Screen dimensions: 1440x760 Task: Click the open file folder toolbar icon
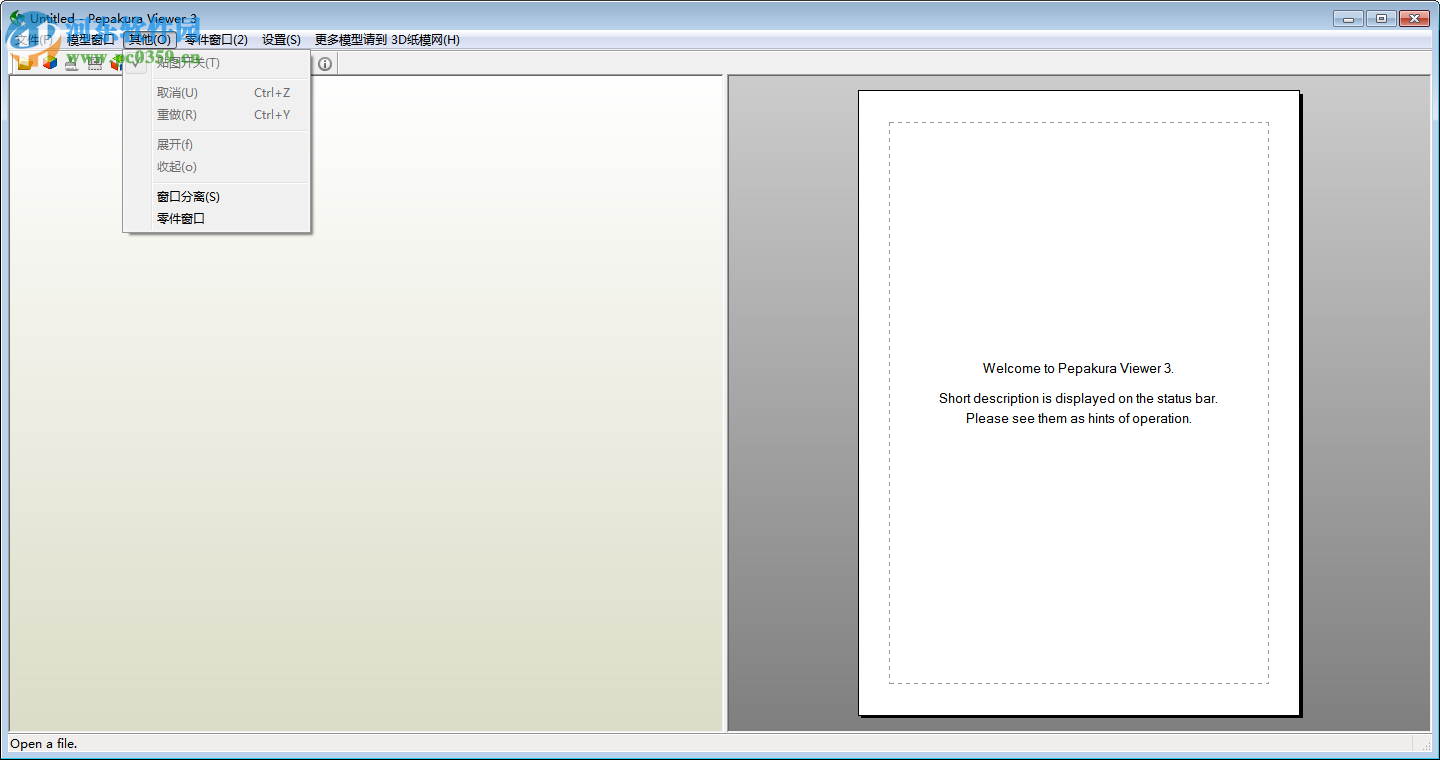point(24,63)
